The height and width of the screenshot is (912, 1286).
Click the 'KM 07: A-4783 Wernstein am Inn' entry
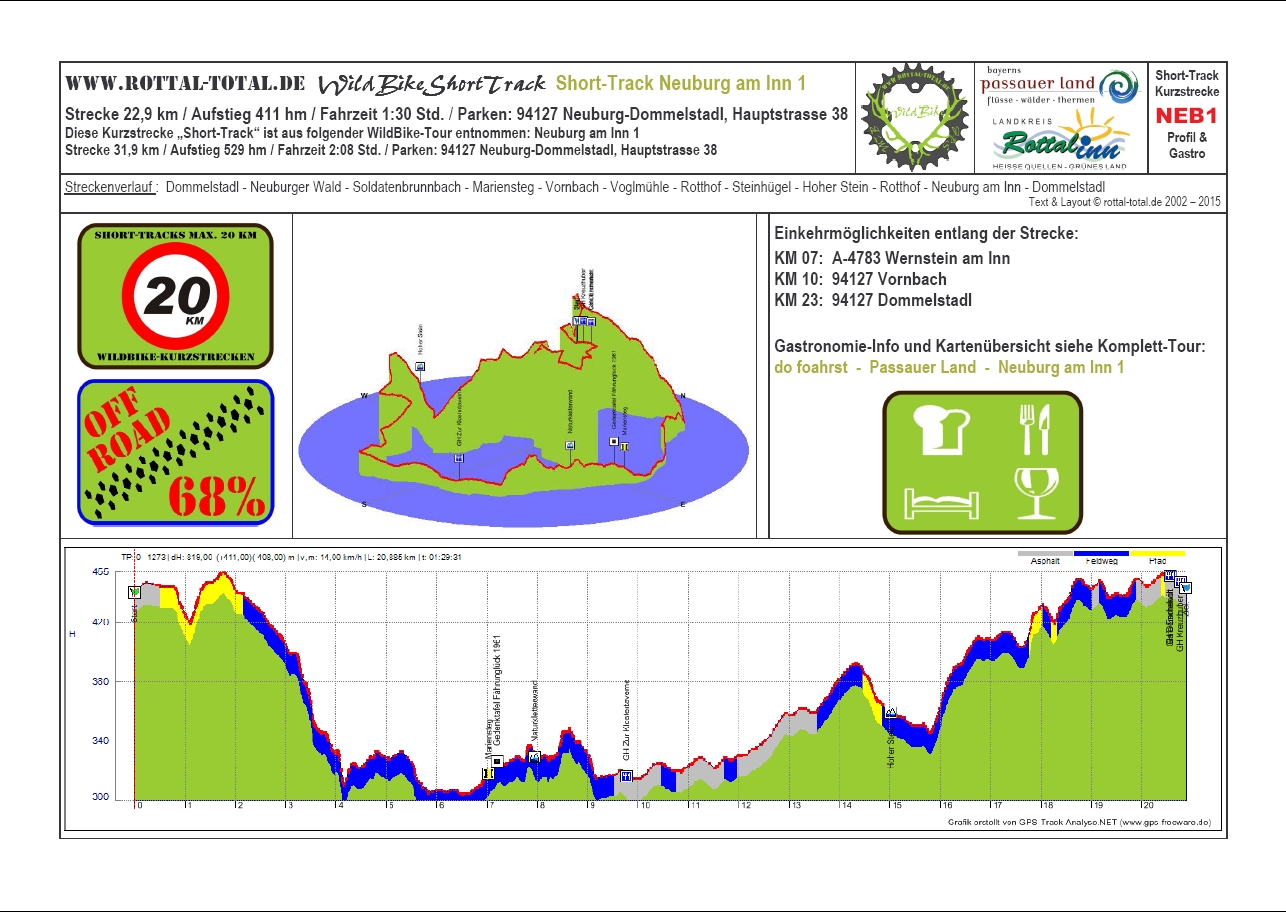click(x=892, y=258)
